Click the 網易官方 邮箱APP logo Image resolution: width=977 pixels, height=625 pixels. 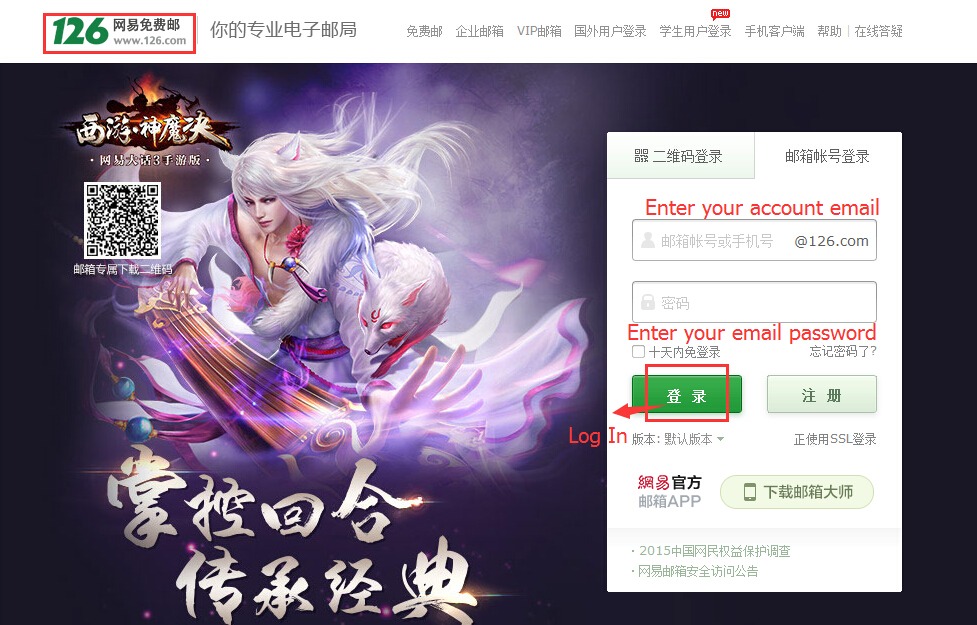click(669, 492)
